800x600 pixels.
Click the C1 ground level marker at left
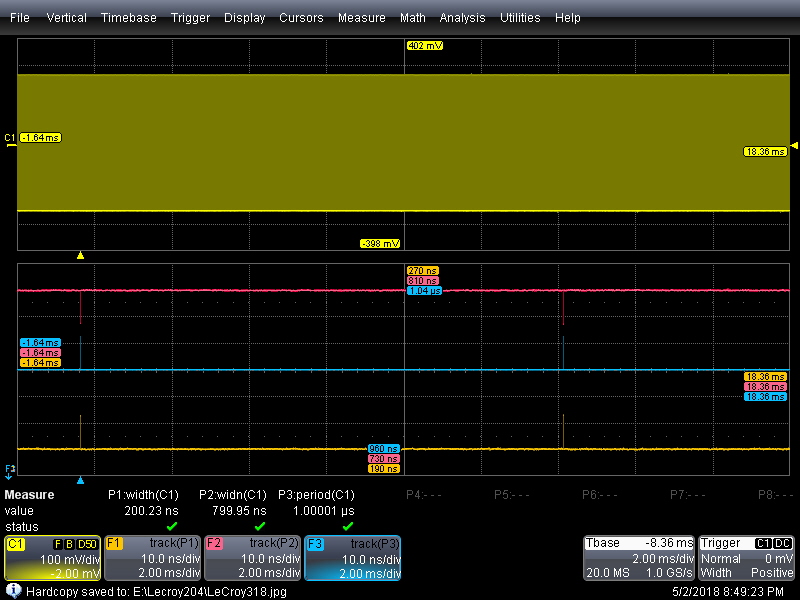[10, 138]
